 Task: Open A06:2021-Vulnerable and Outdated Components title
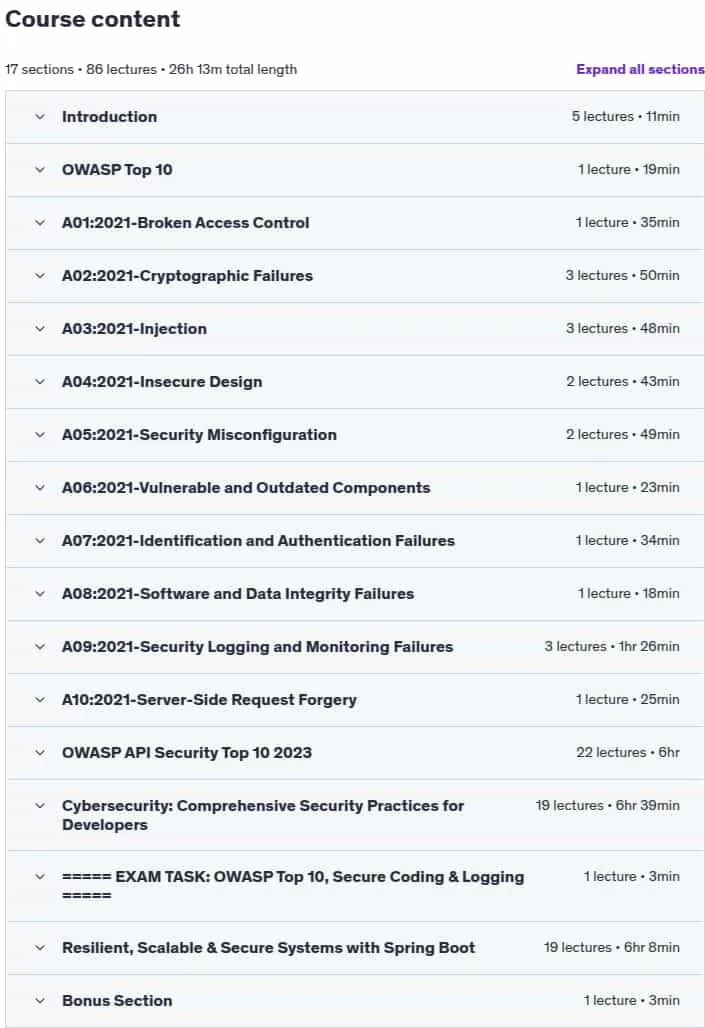click(x=246, y=488)
